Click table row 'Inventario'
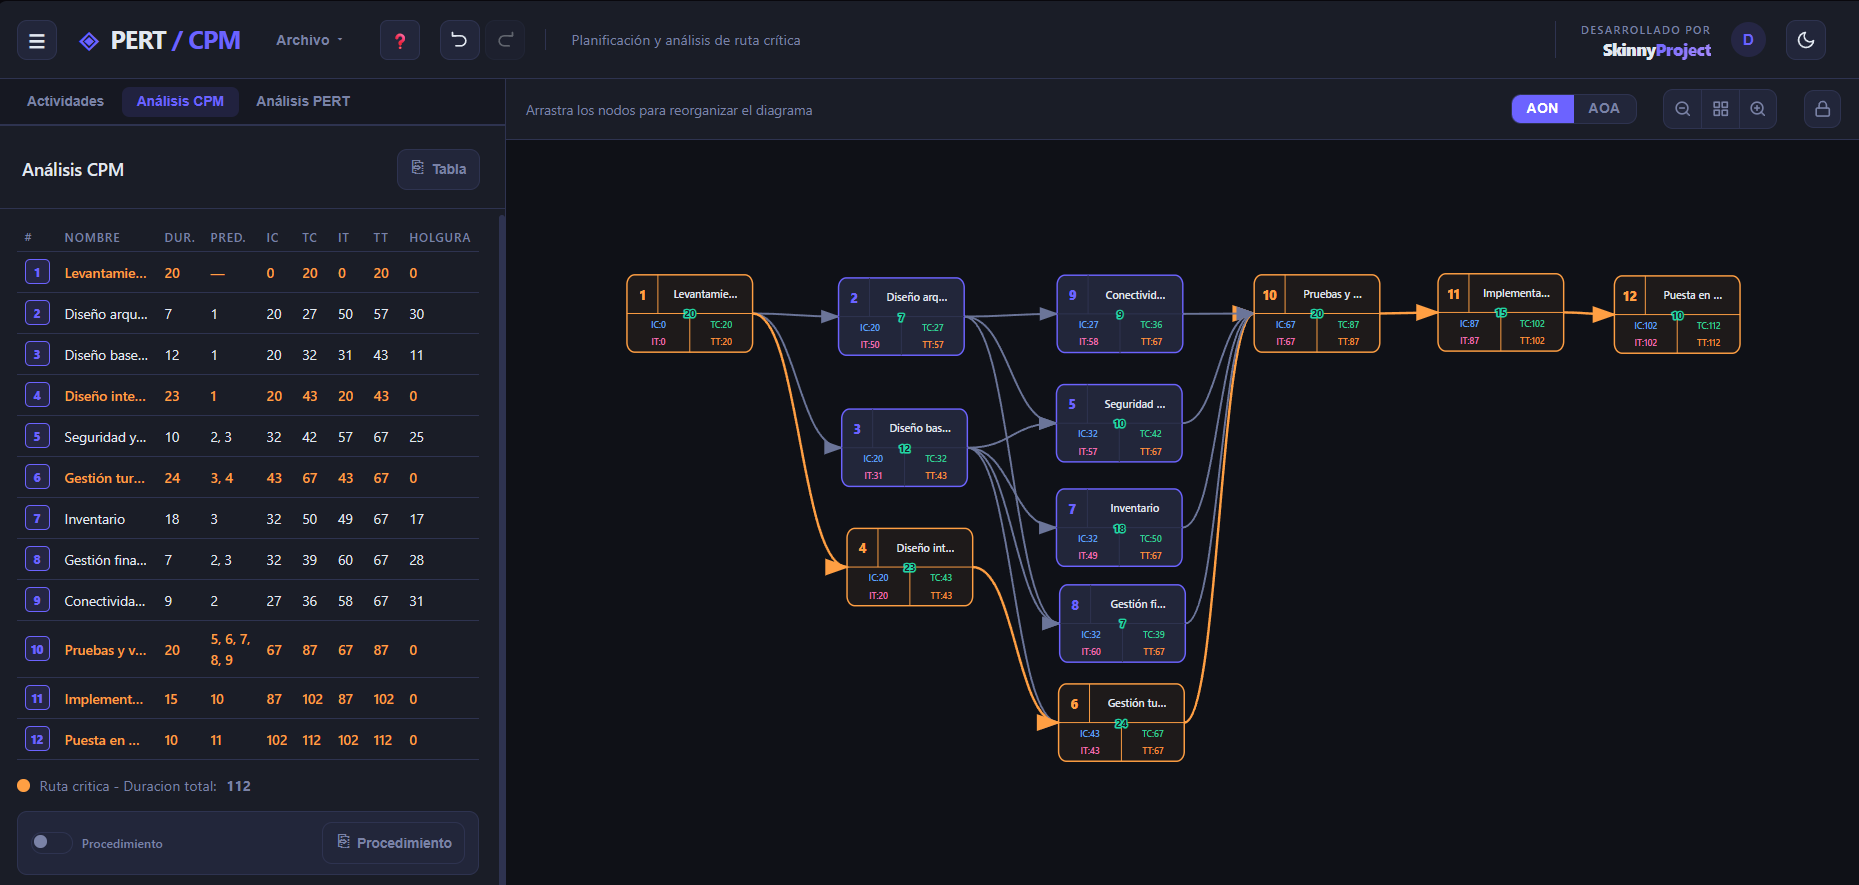 coord(248,519)
